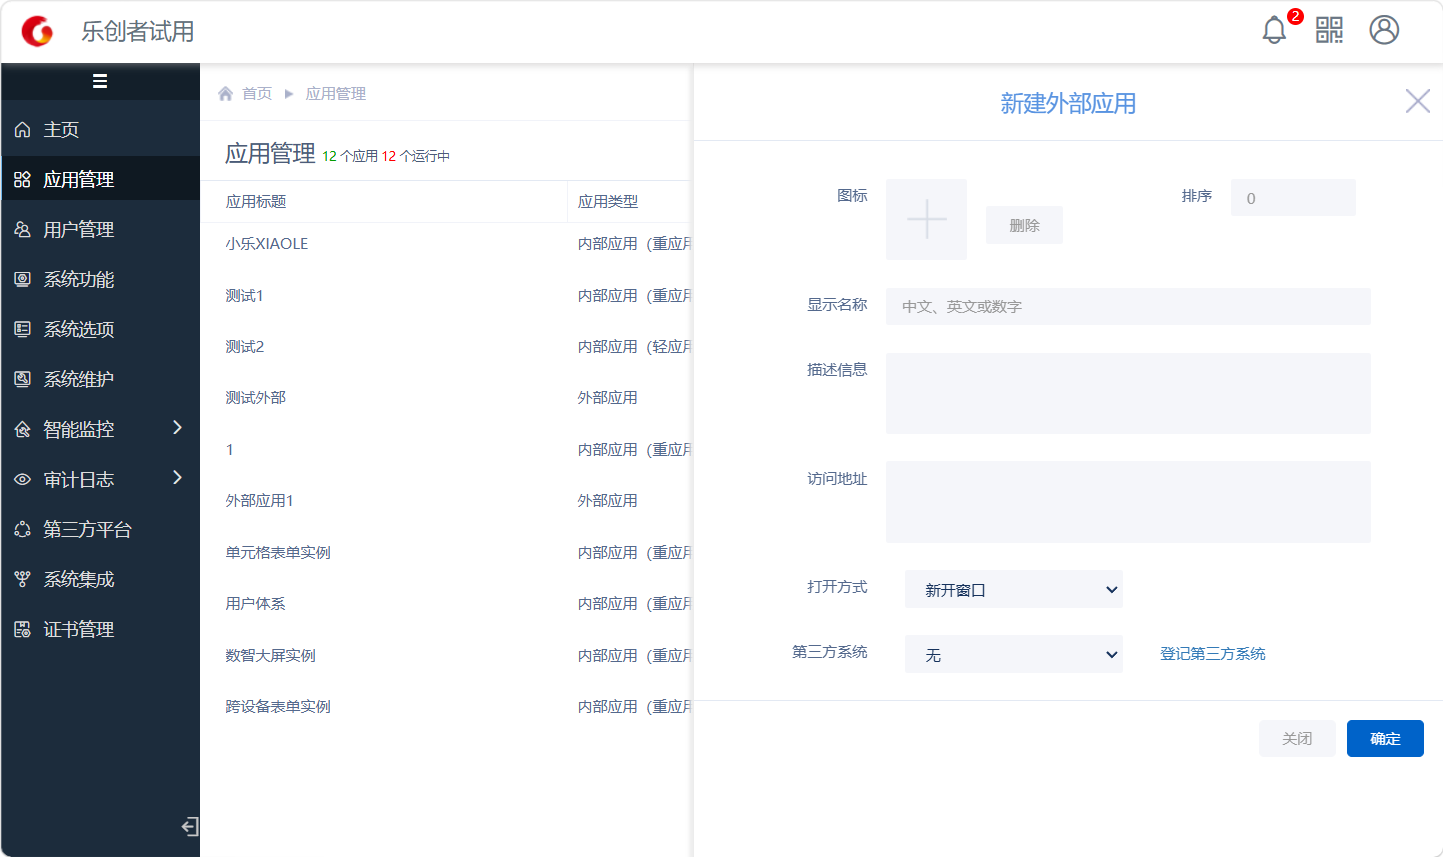Focus the 访问地址 text area
Viewport: 1443px width, 857px height.
tap(1128, 502)
